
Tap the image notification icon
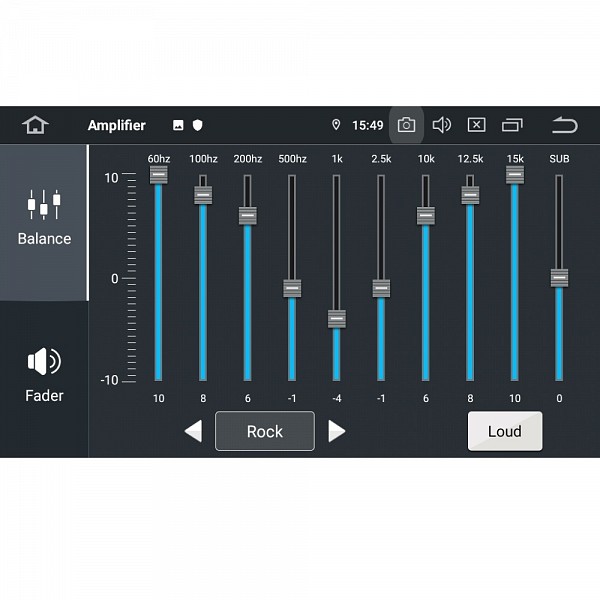[x=178, y=125]
